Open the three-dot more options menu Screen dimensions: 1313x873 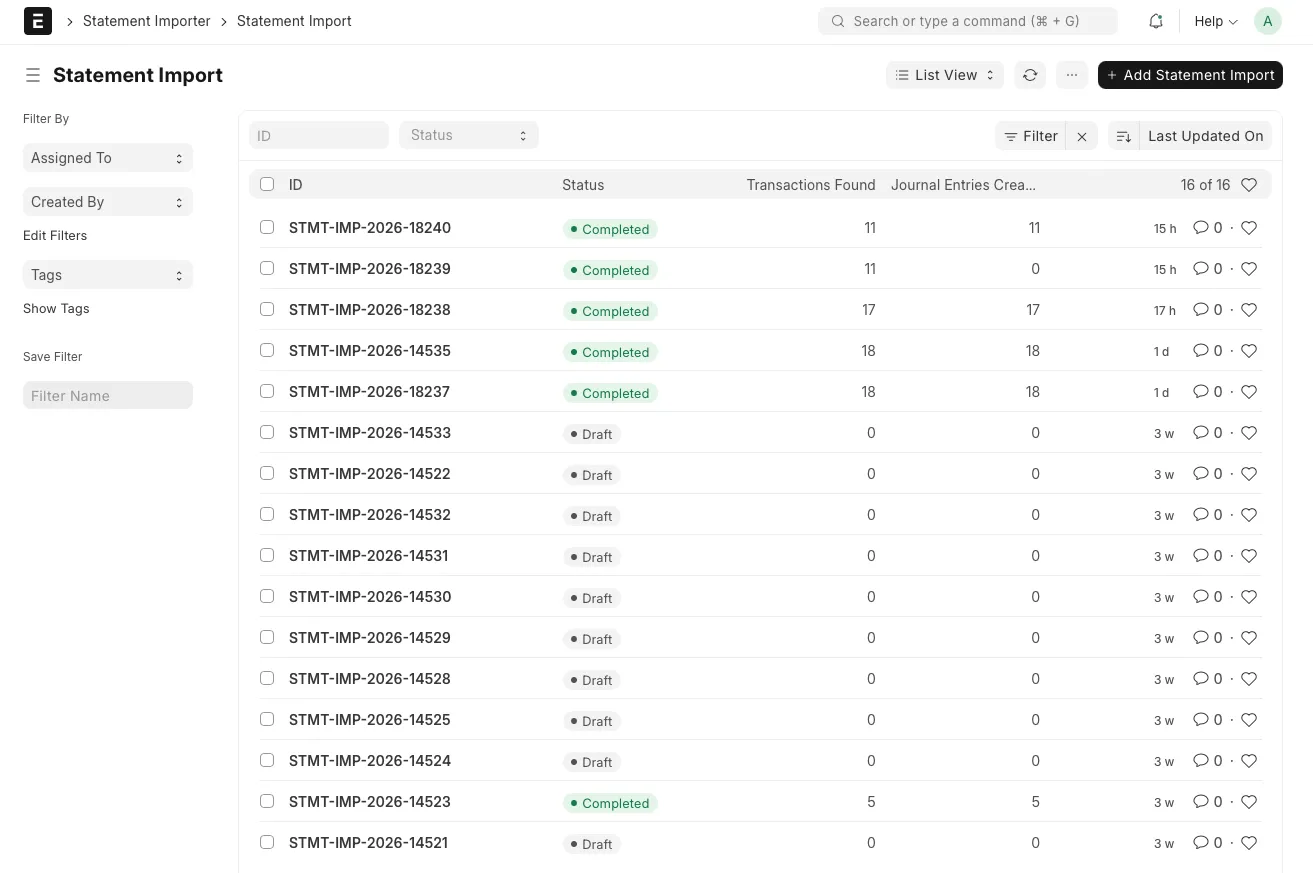click(1071, 75)
